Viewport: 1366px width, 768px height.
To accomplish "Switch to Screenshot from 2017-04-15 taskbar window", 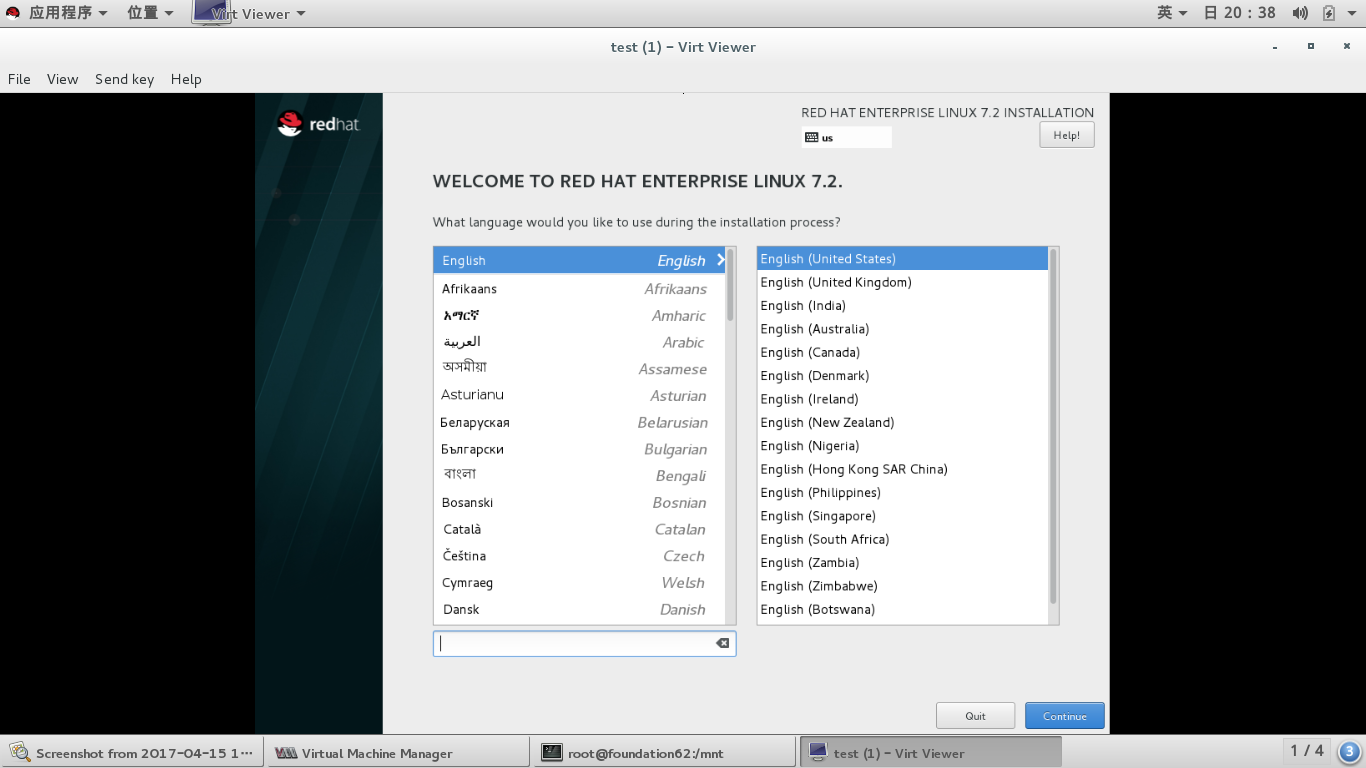I will 133,753.
